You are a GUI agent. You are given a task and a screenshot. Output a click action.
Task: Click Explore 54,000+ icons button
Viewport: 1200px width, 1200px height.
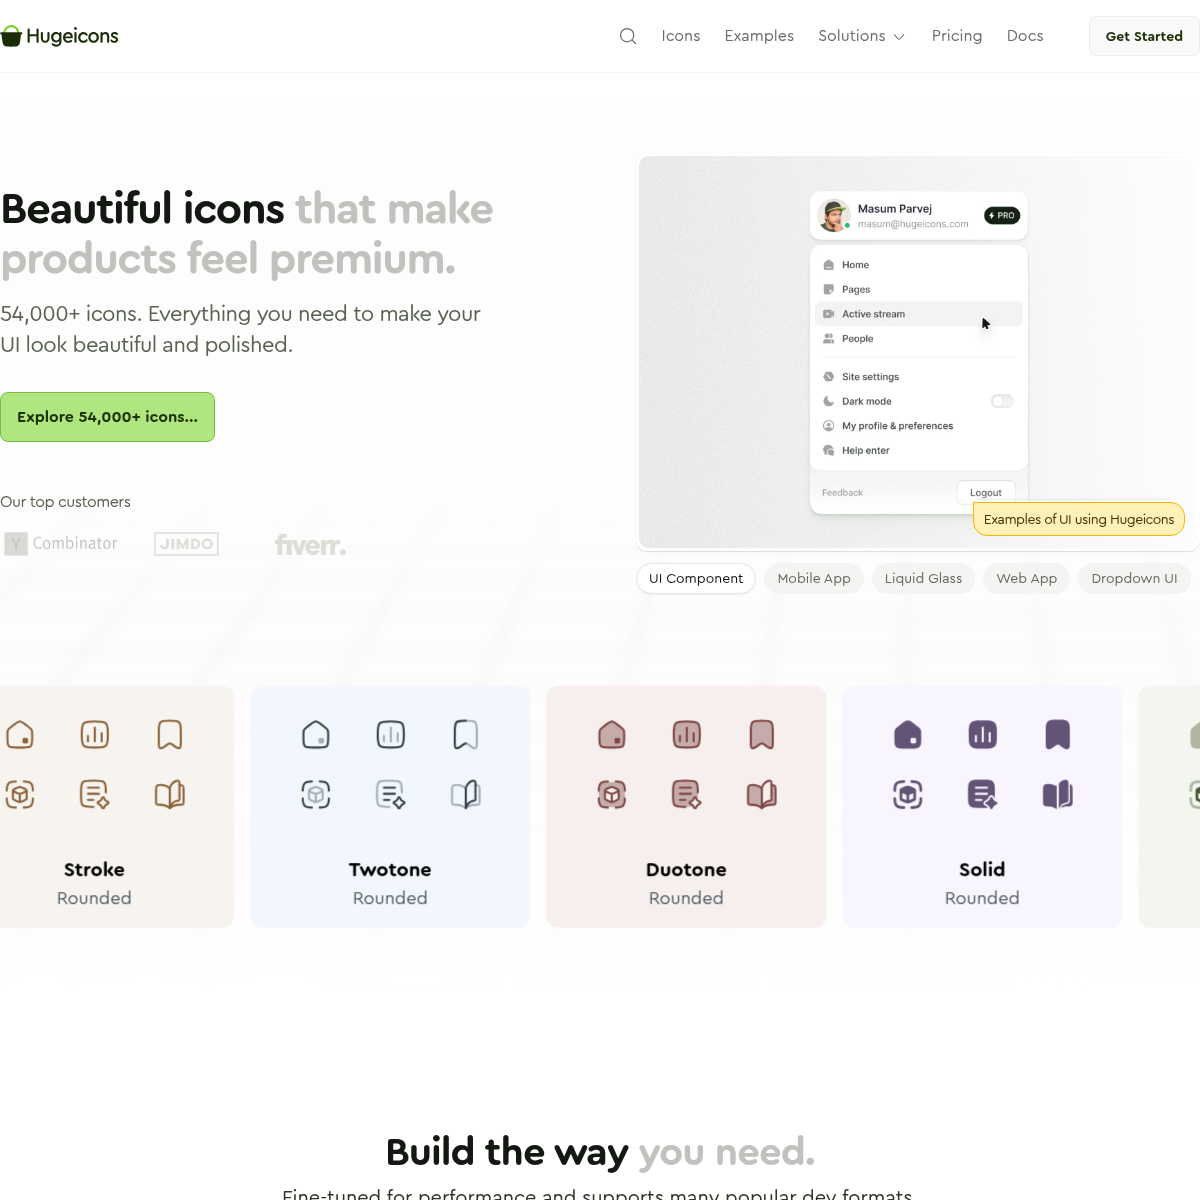(x=107, y=417)
